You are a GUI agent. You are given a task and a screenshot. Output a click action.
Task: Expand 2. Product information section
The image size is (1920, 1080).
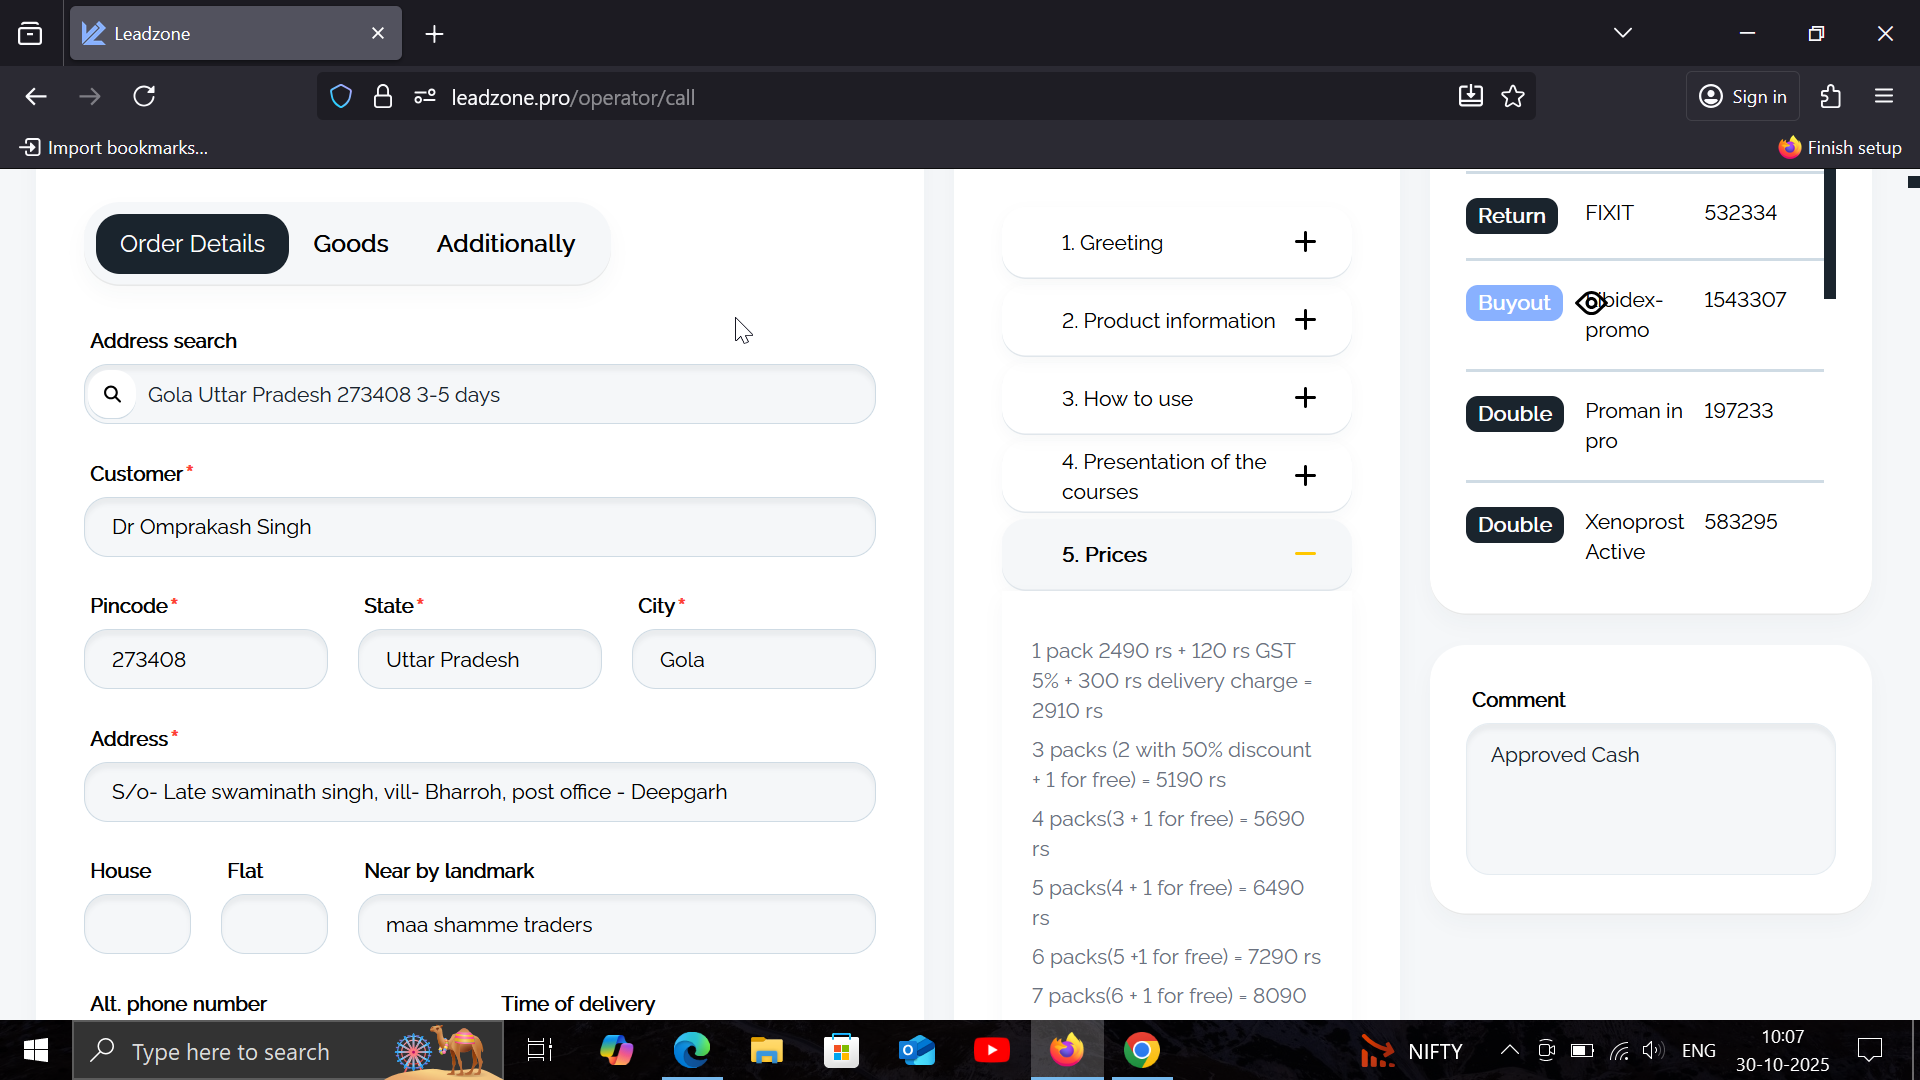pyautogui.click(x=1304, y=320)
